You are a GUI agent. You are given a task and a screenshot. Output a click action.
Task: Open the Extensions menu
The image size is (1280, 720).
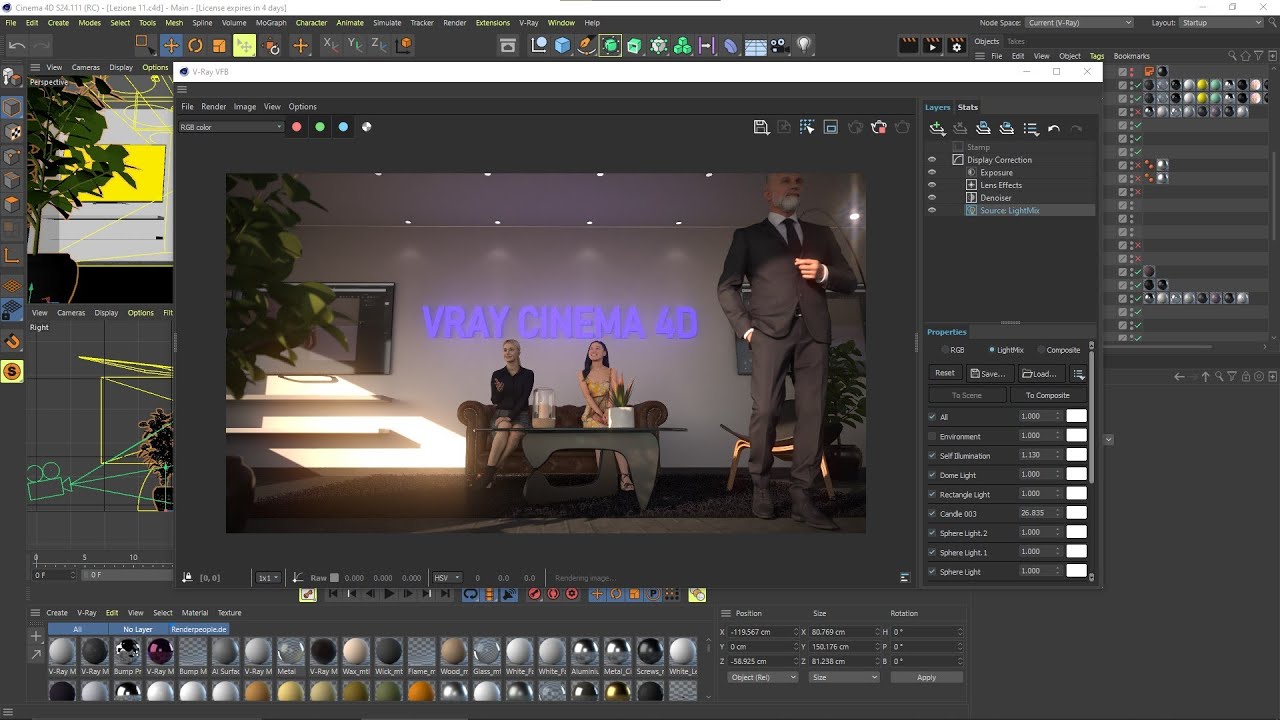point(492,22)
